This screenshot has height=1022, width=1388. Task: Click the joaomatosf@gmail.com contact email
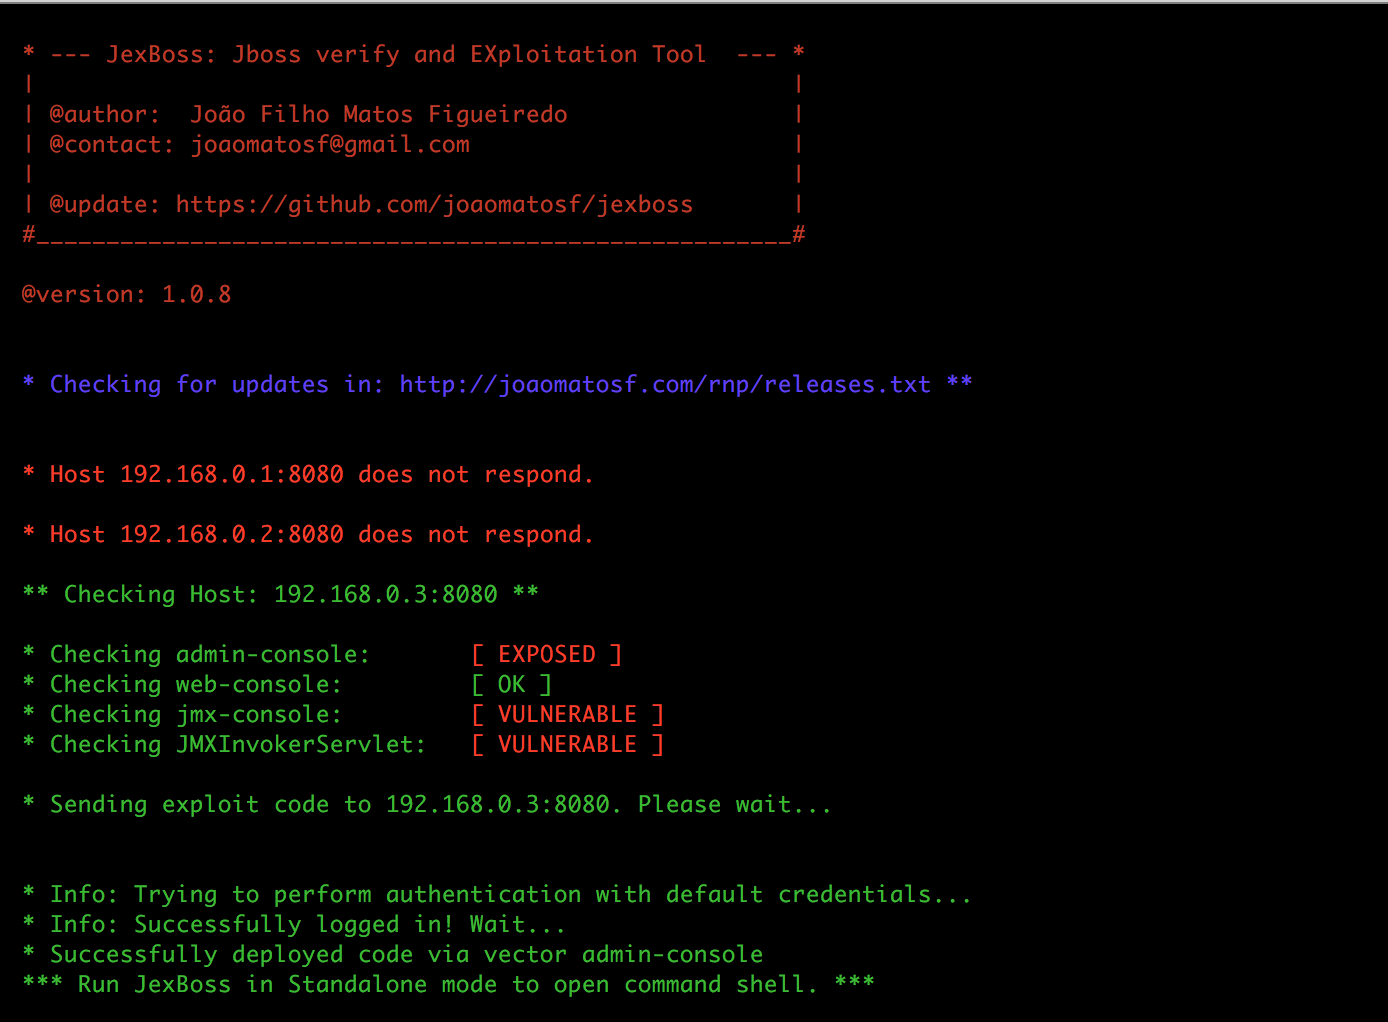pos(330,145)
